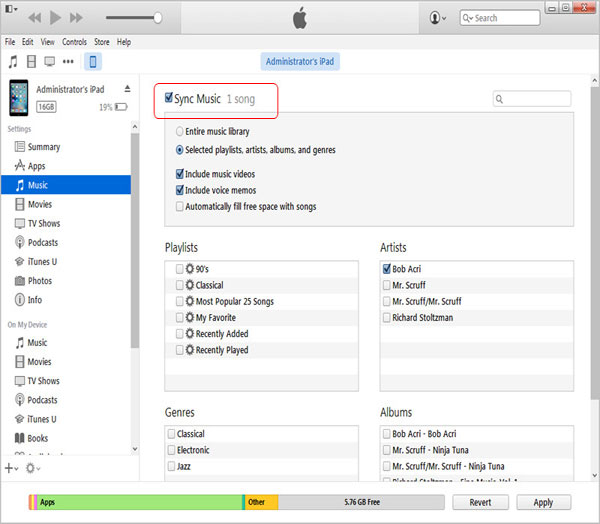Image resolution: width=600 pixels, height=524 pixels.
Task: Check the Jazz genre
Action: [171, 466]
